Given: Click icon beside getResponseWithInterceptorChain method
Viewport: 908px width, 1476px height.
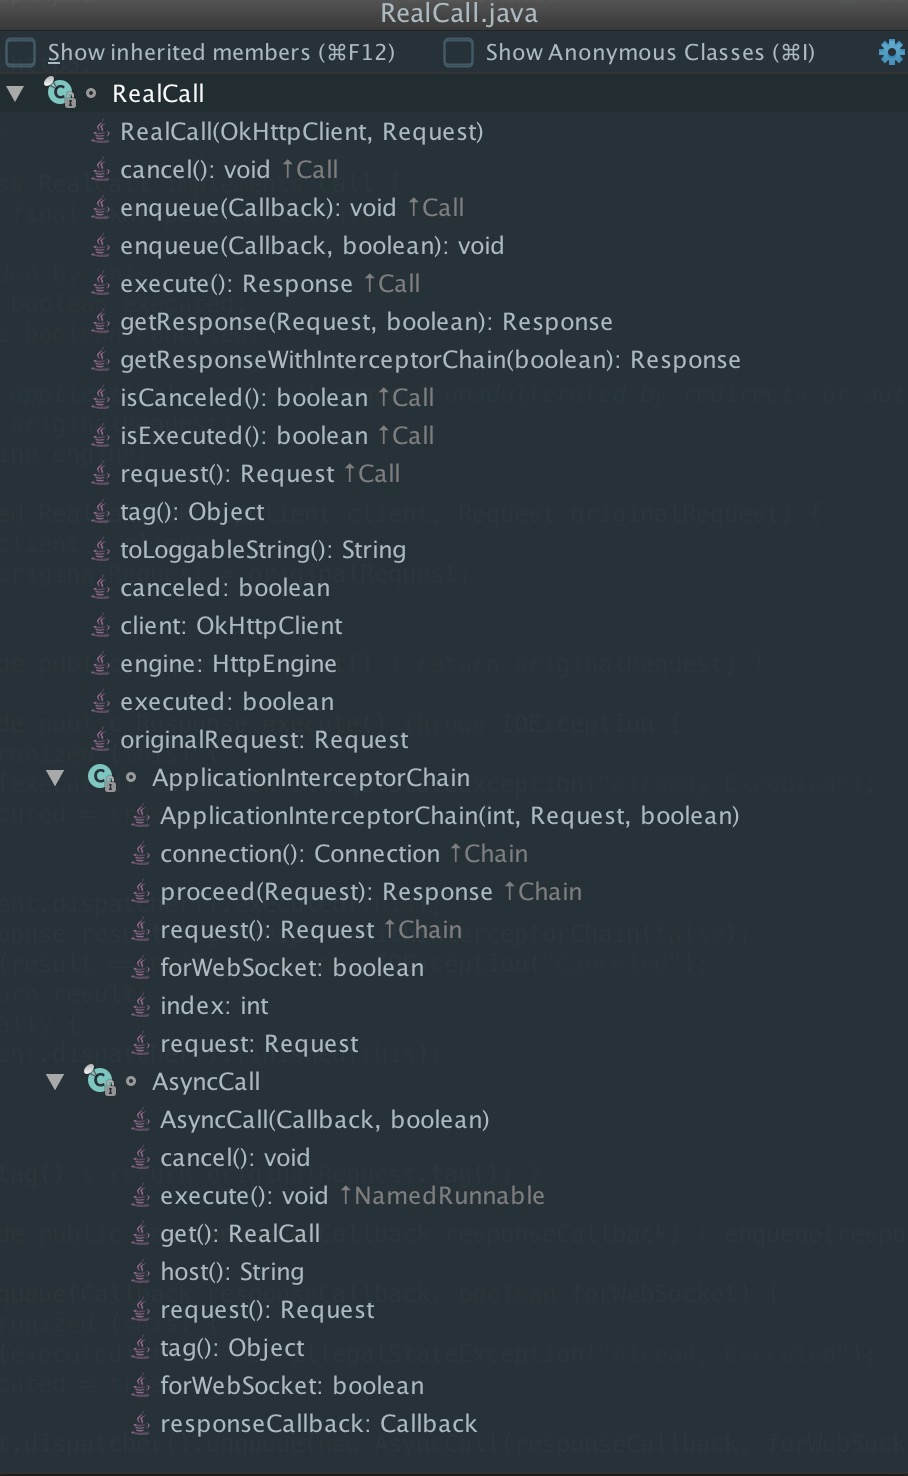Looking at the screenshot, I should pyautogui.click(x=100, y=359).
